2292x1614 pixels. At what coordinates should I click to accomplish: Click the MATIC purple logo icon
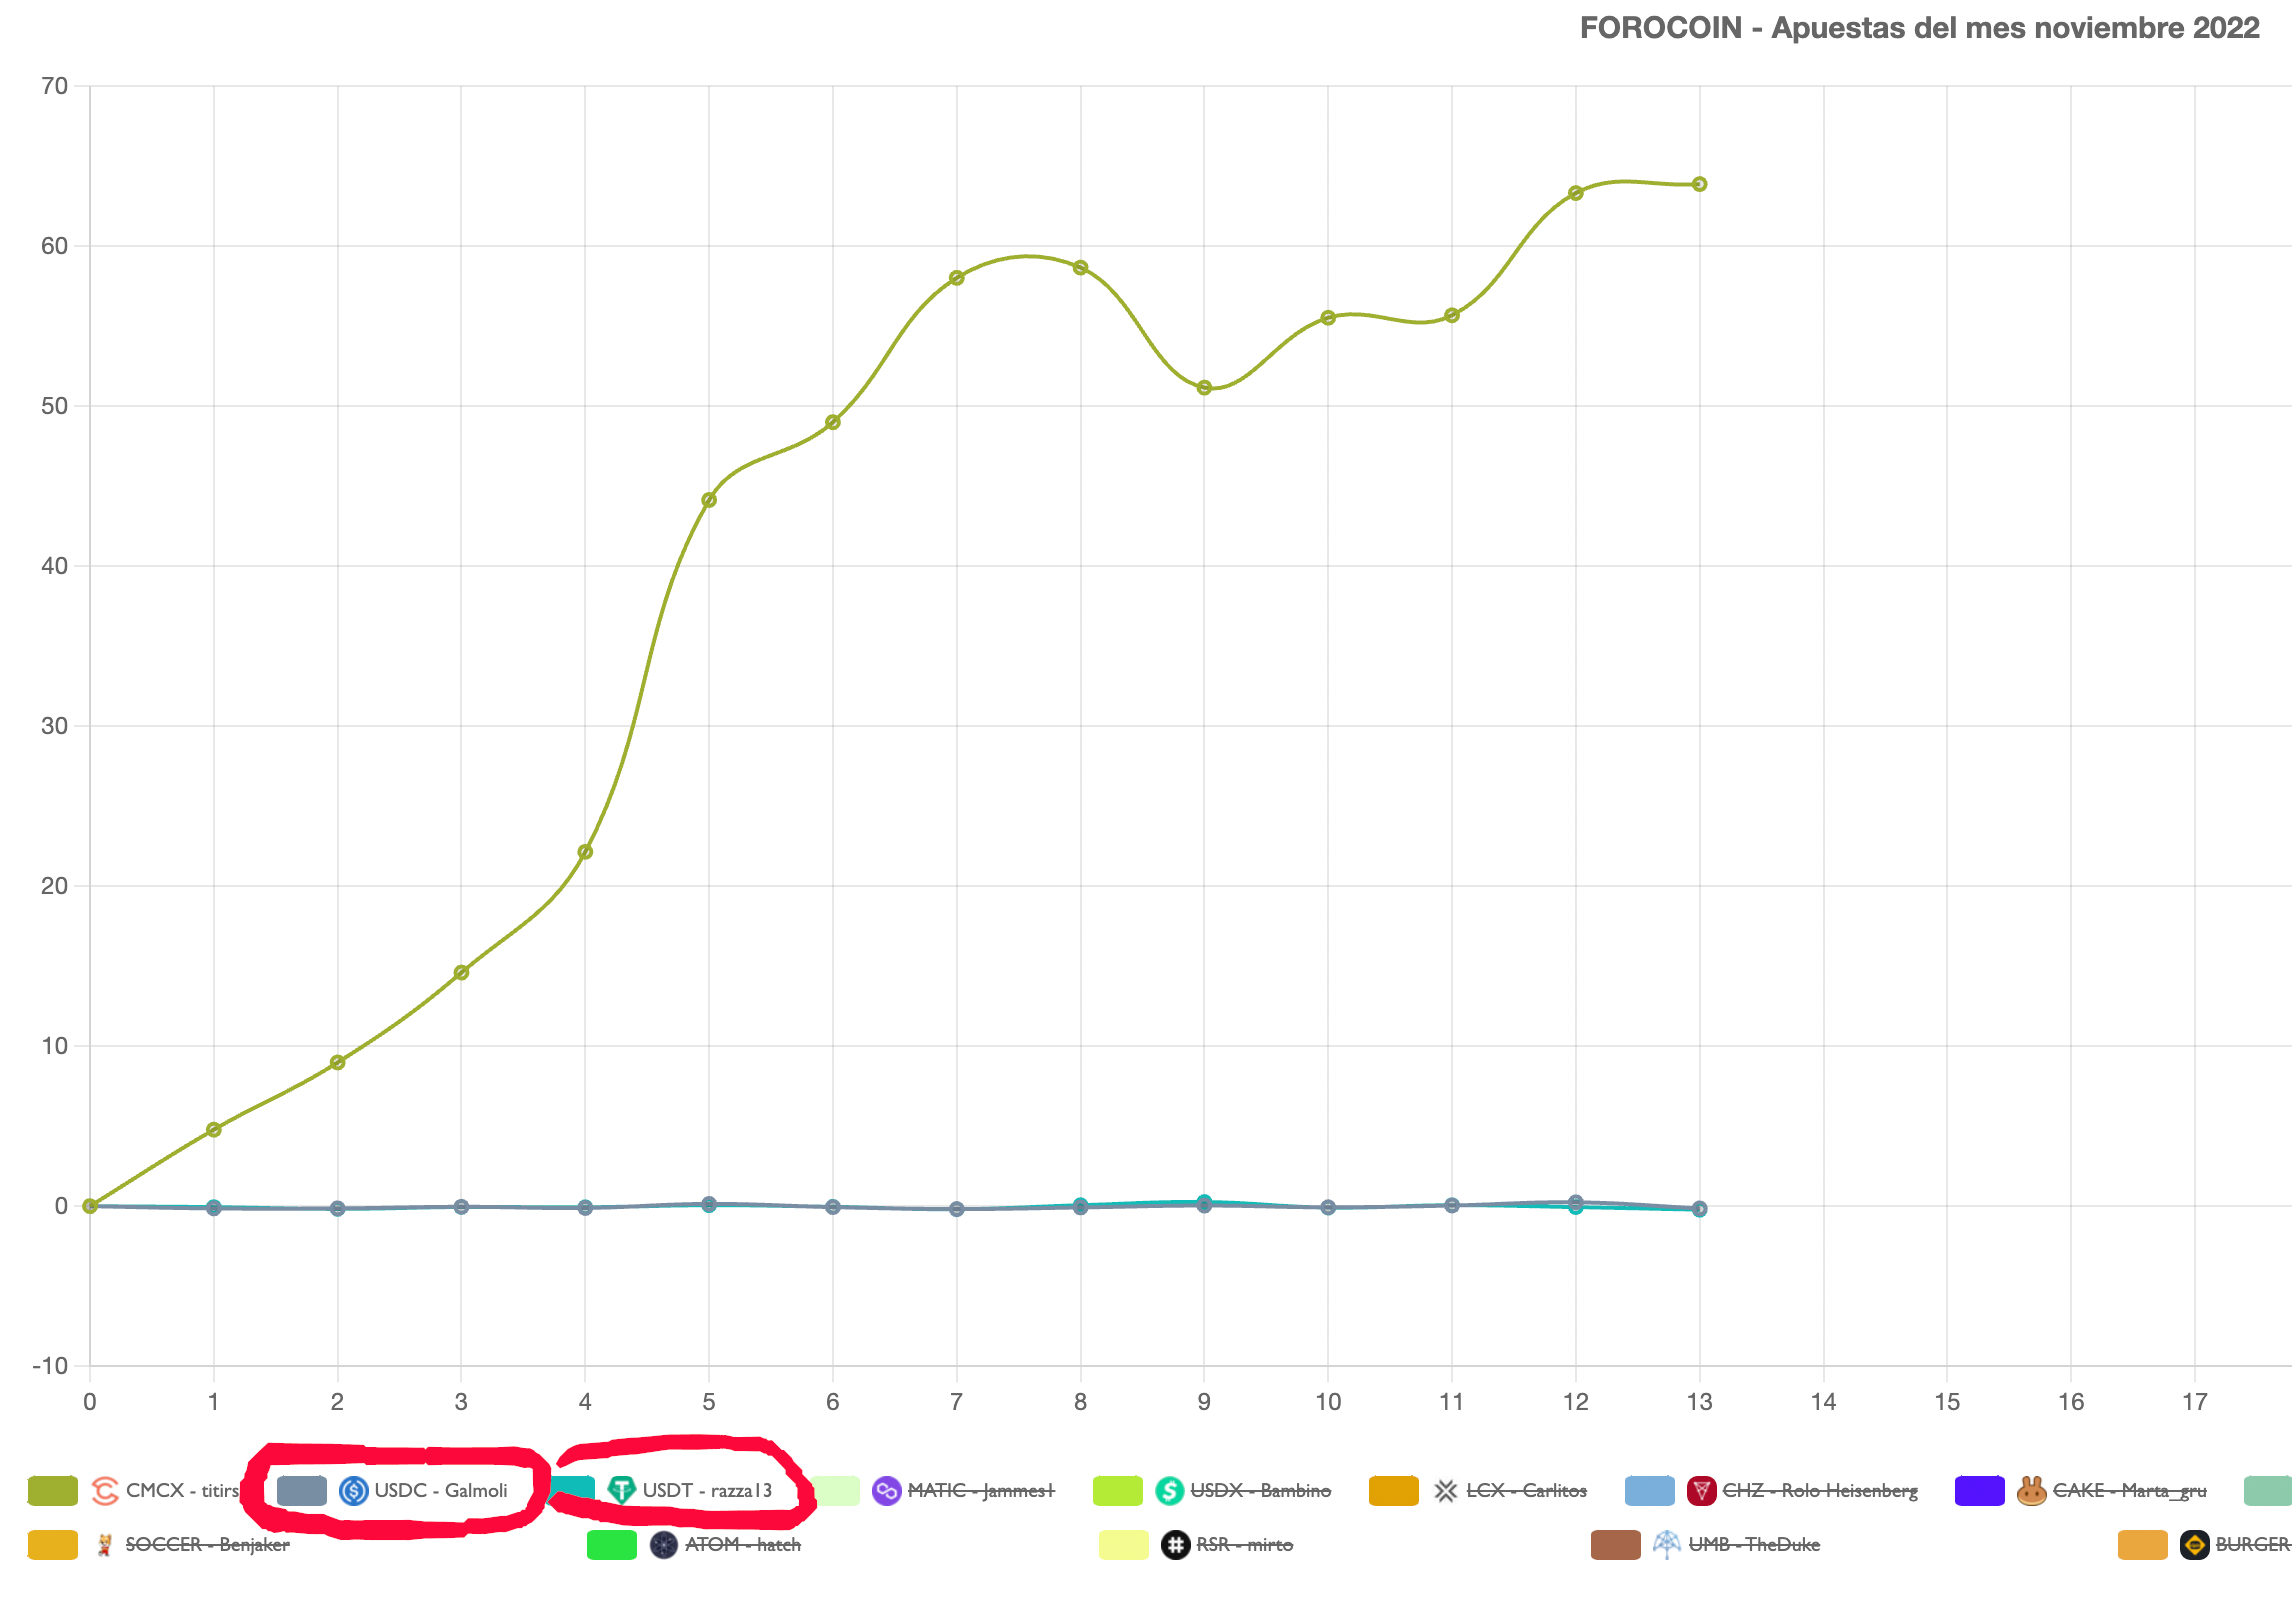[x=886, y=1491]
